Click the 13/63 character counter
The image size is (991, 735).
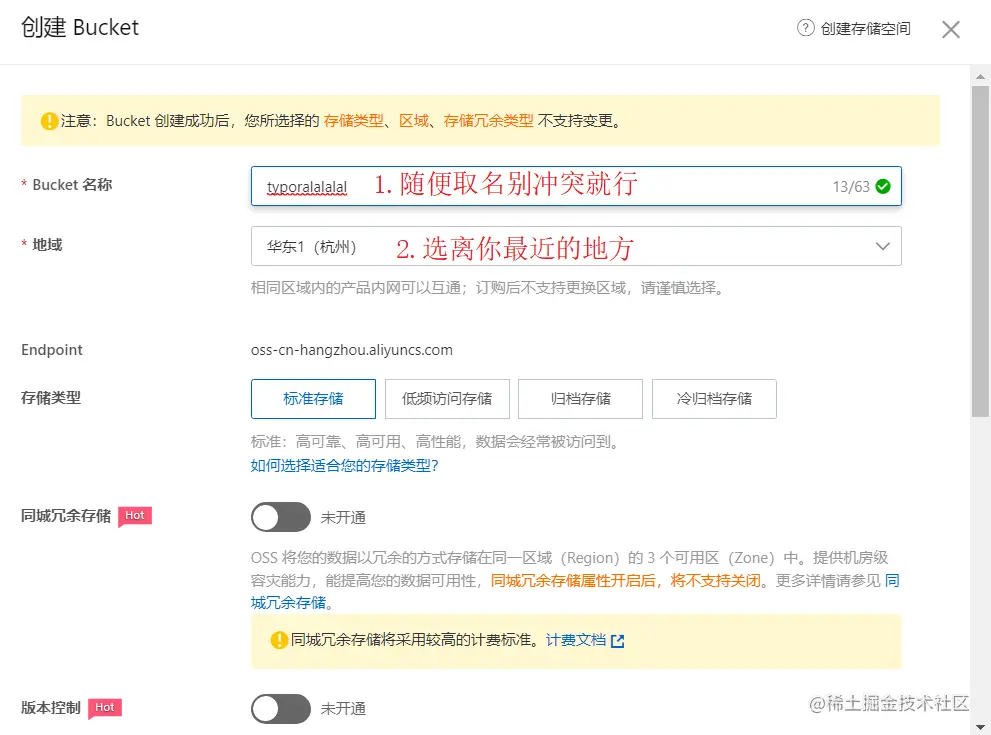851,186
